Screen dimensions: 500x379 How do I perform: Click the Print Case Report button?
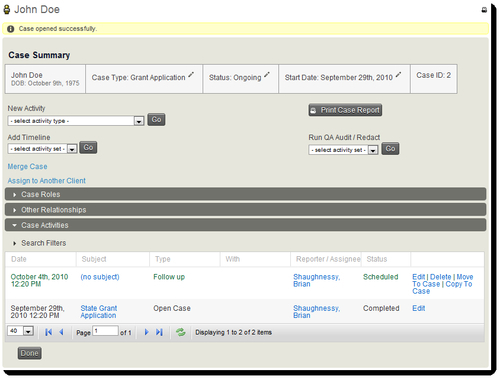[345, 110]
